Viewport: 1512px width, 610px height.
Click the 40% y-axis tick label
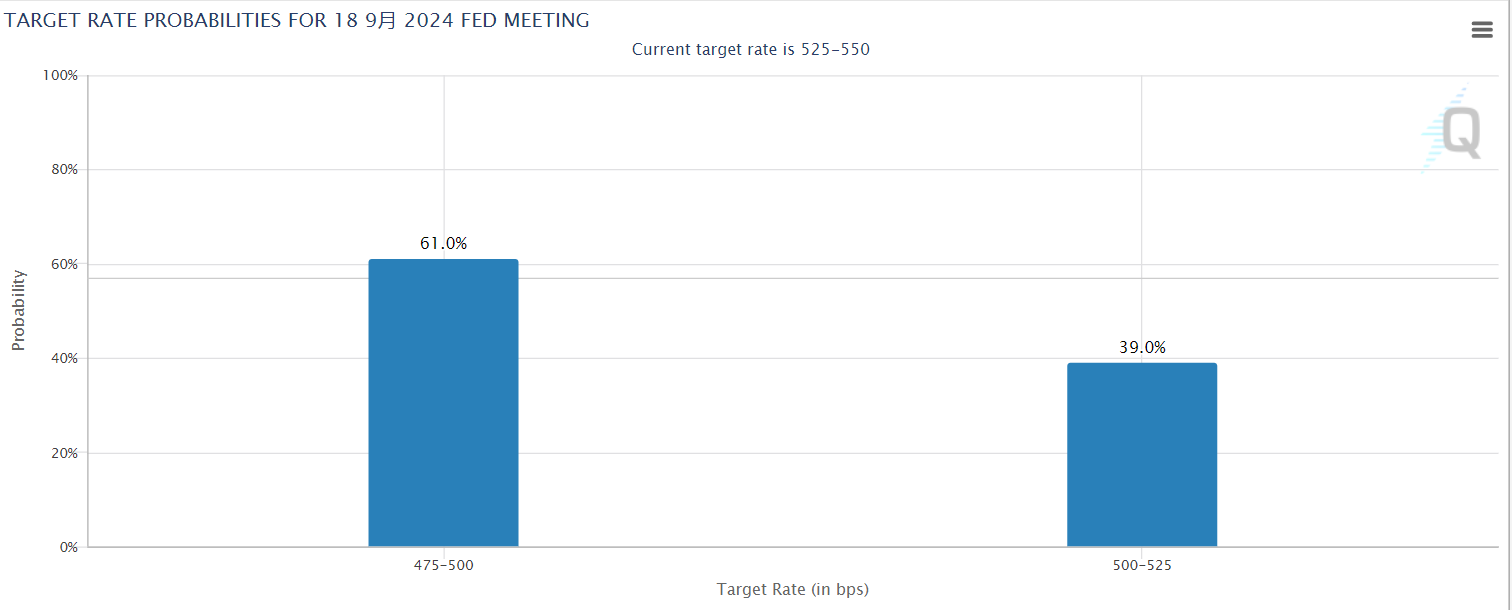point(63,359)
